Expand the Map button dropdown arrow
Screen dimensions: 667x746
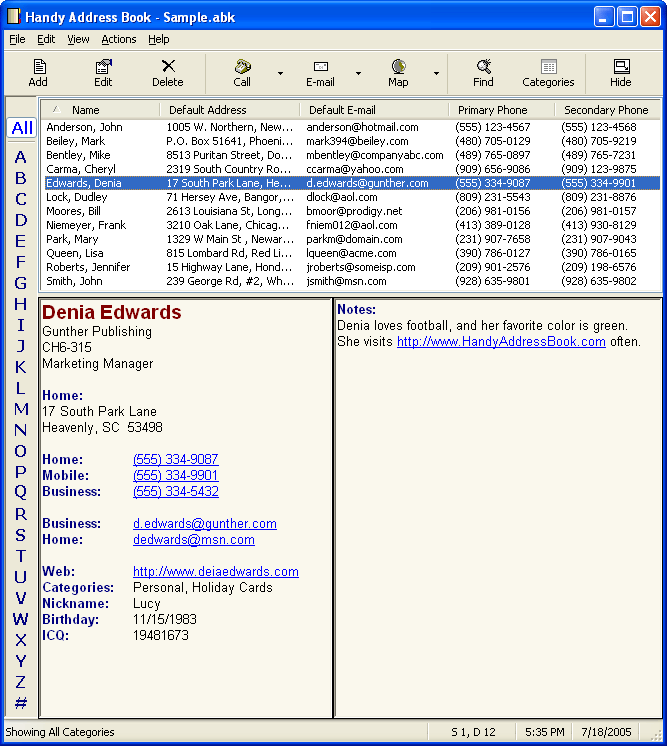pos(436,73)
